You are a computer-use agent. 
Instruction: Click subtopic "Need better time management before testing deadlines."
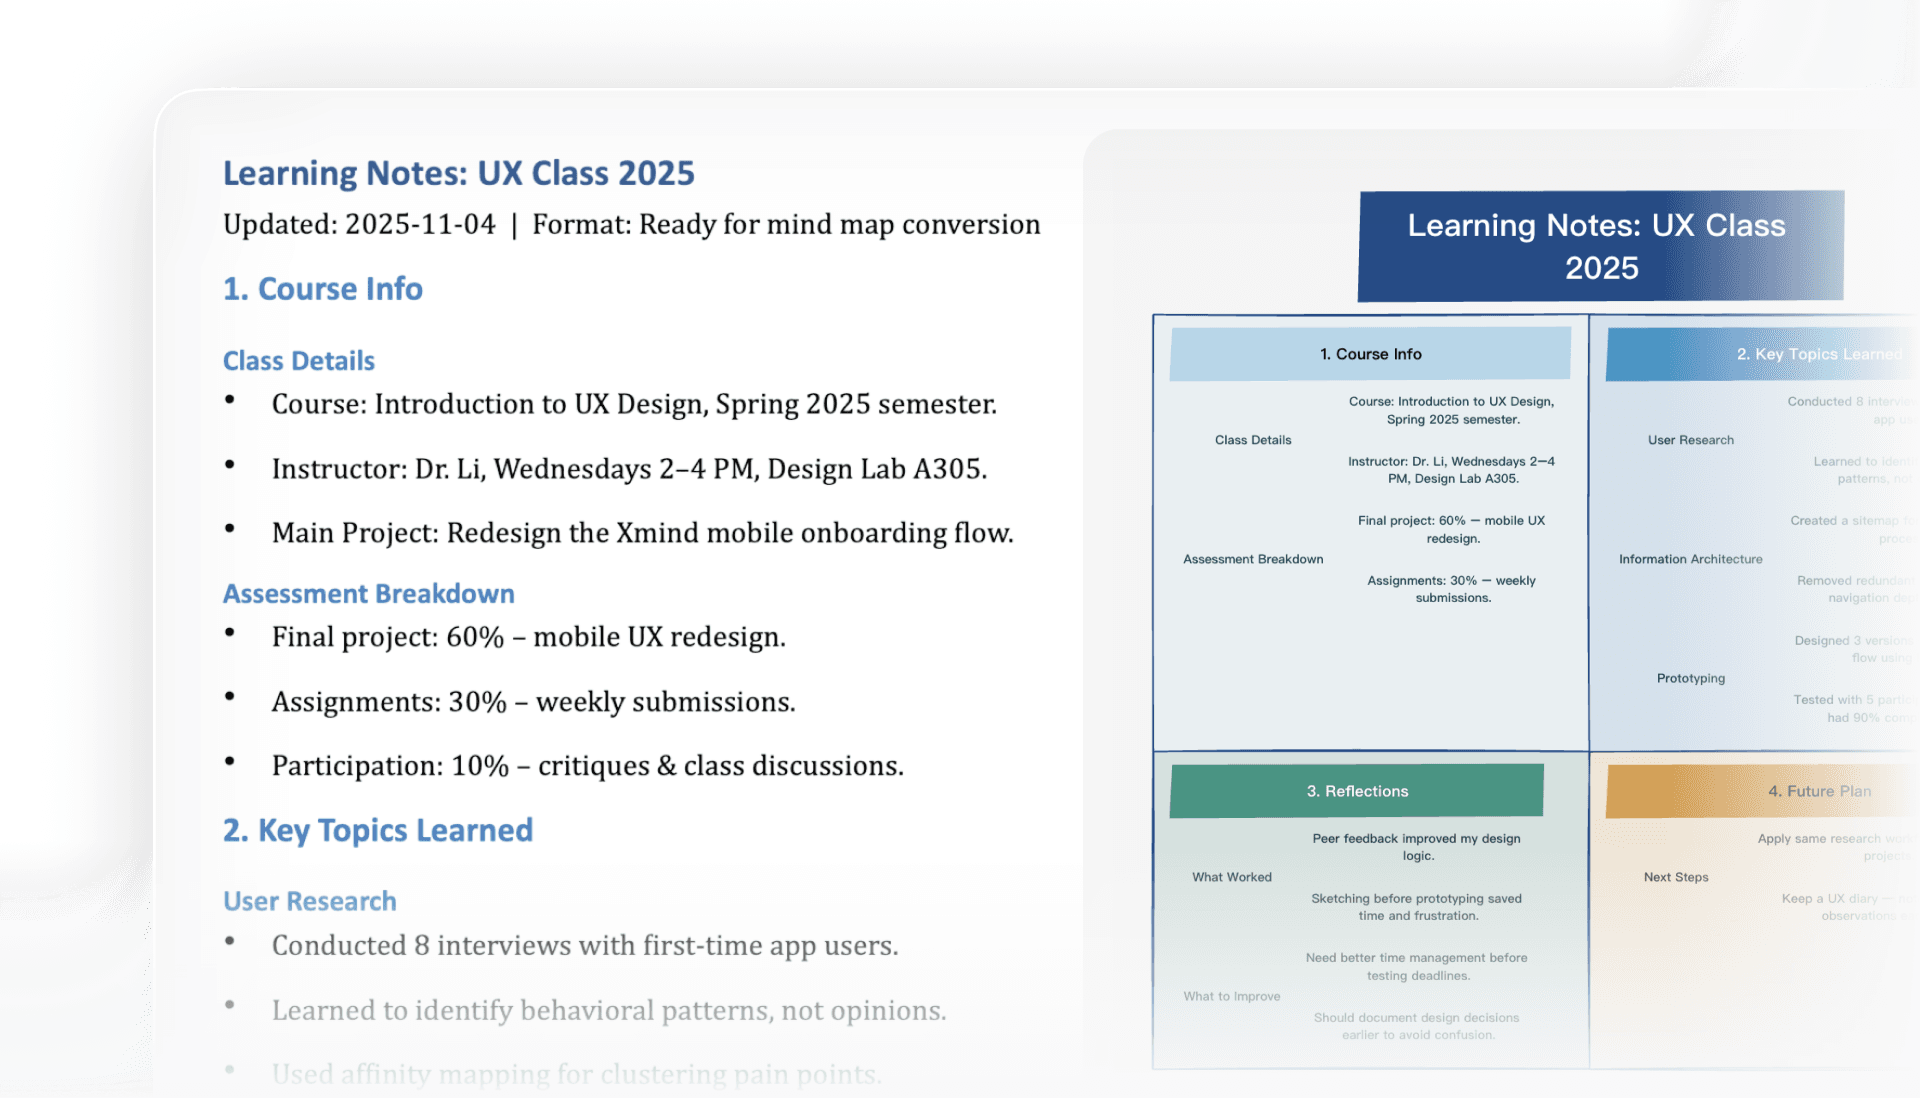[x=1417, y=966]
